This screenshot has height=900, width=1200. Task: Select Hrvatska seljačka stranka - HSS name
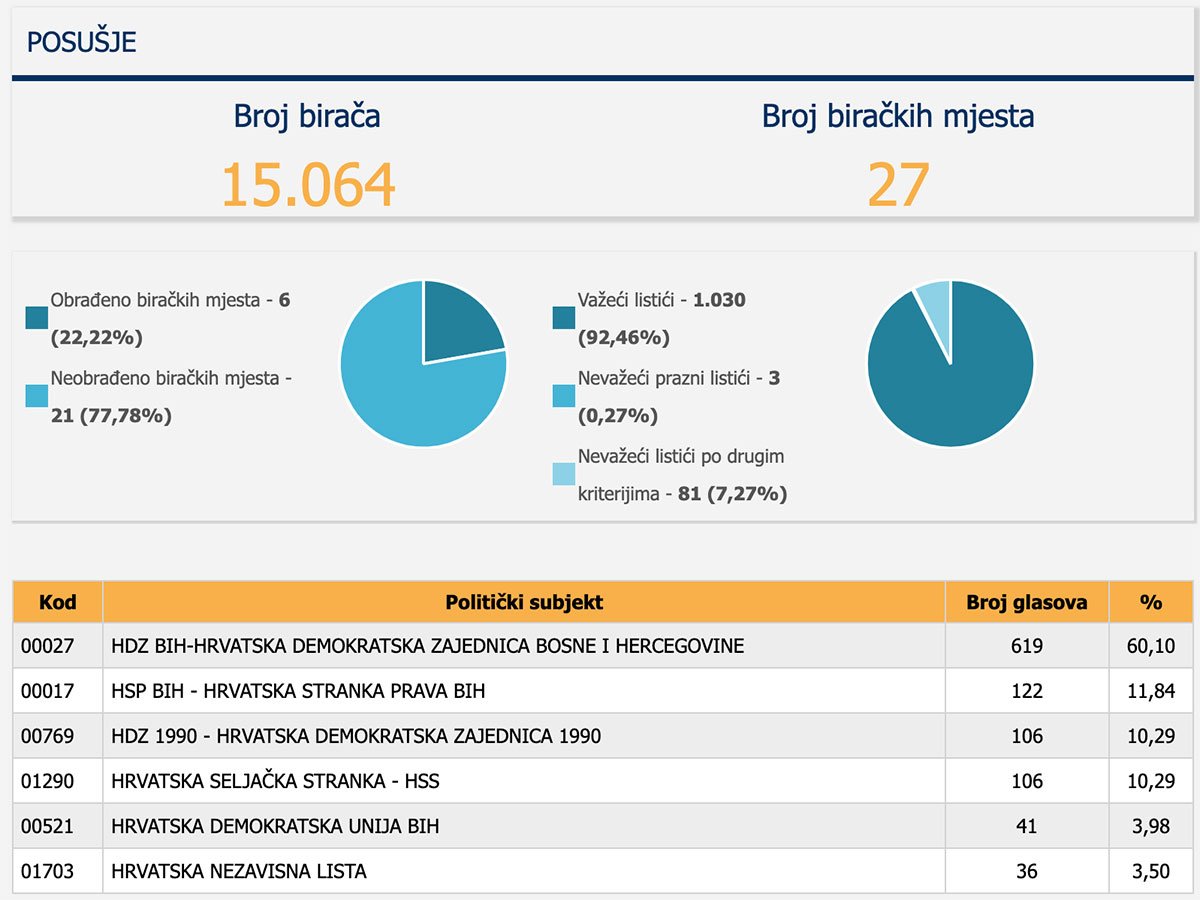pos(275,781)
